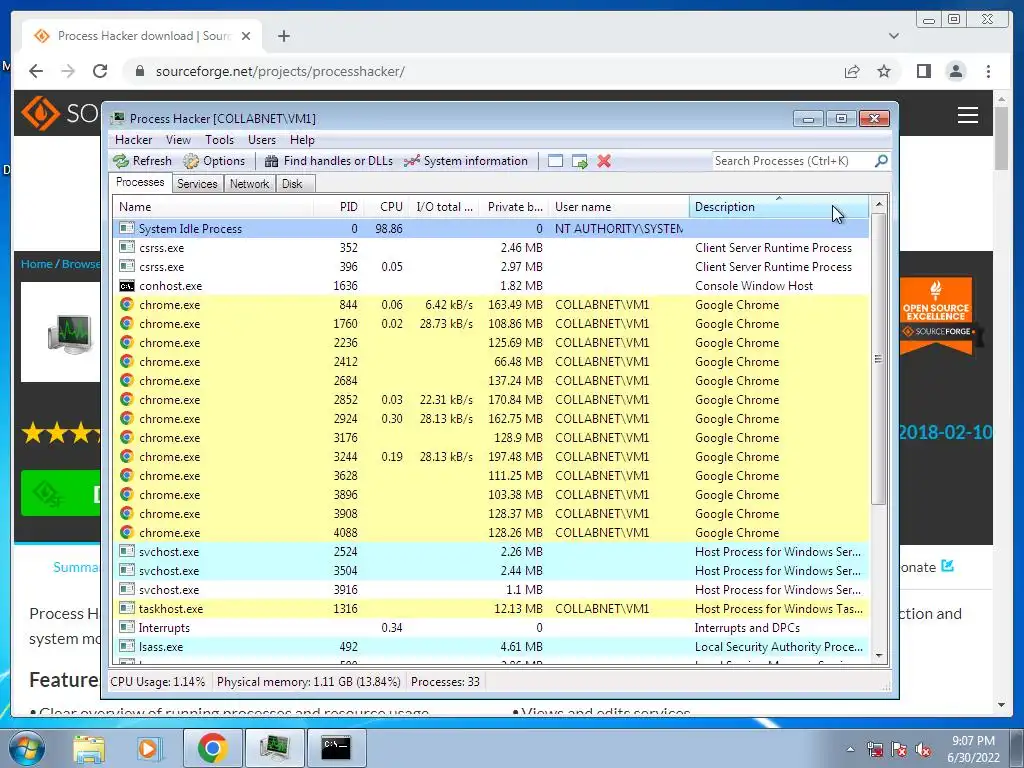Click the Home breadcrumb link on SourceForge
The width and height of the screenshot is (1024, 768).
tap(37, 264)
